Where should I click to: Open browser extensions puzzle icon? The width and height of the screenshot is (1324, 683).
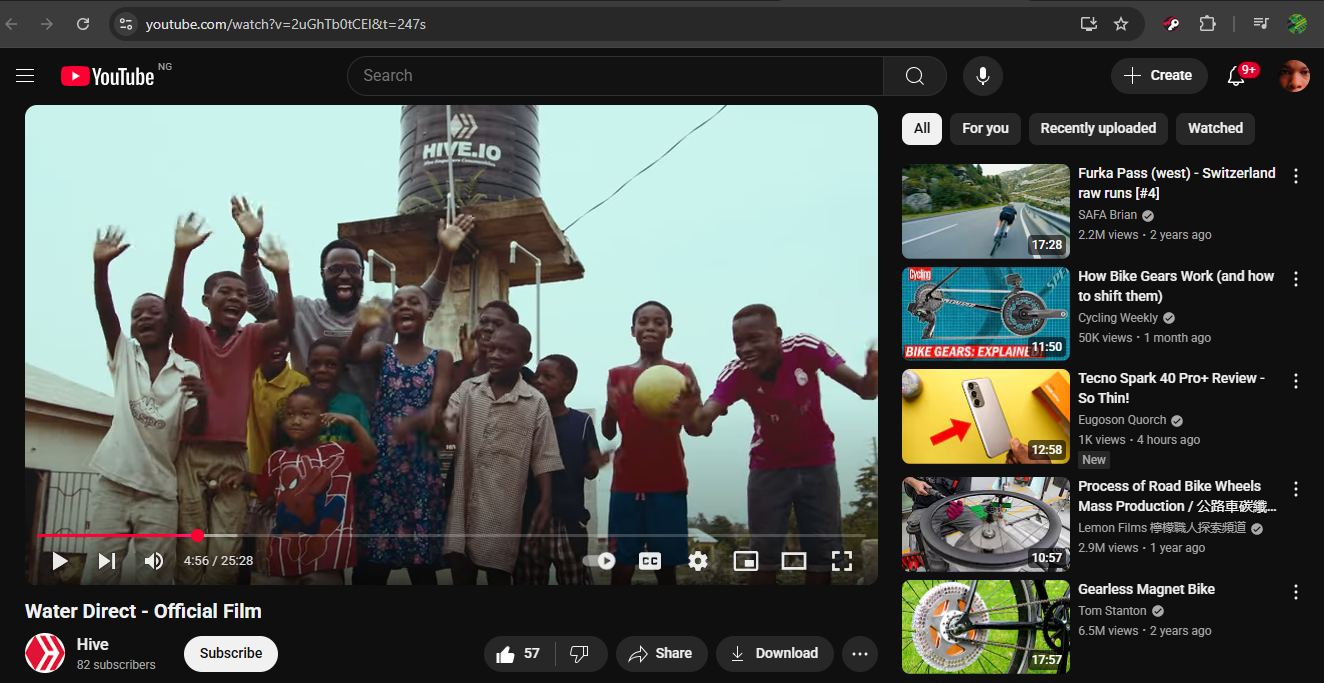[1207, 24]
